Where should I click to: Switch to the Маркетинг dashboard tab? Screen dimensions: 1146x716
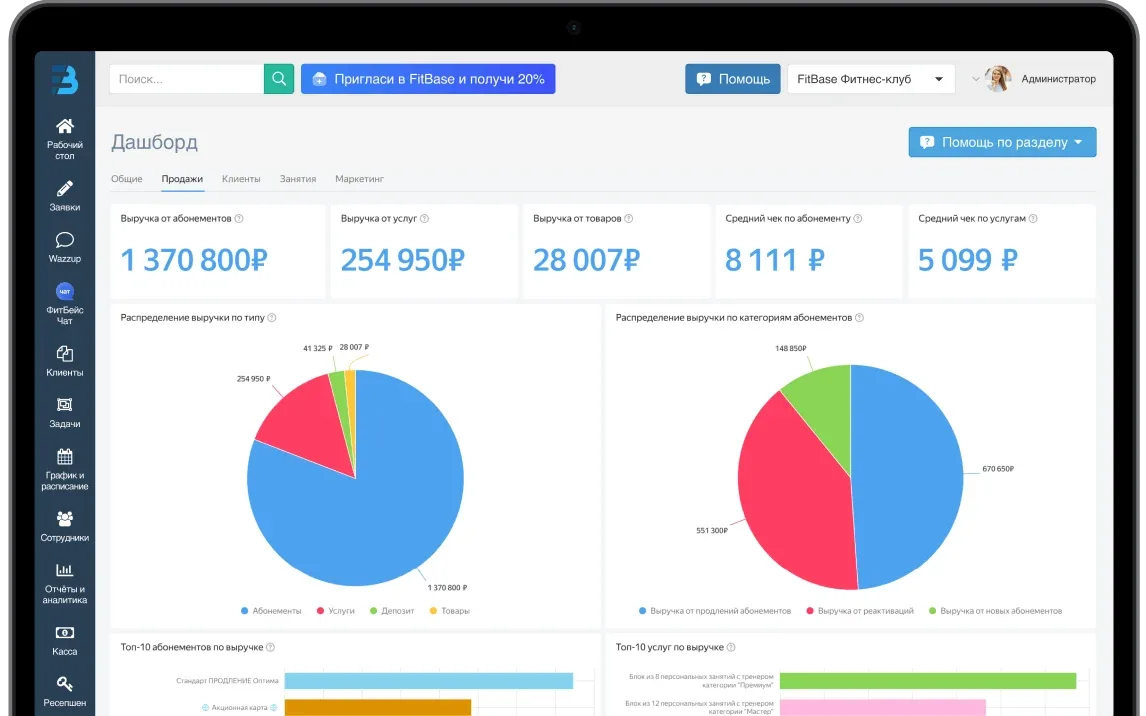[x=359, y=179]
